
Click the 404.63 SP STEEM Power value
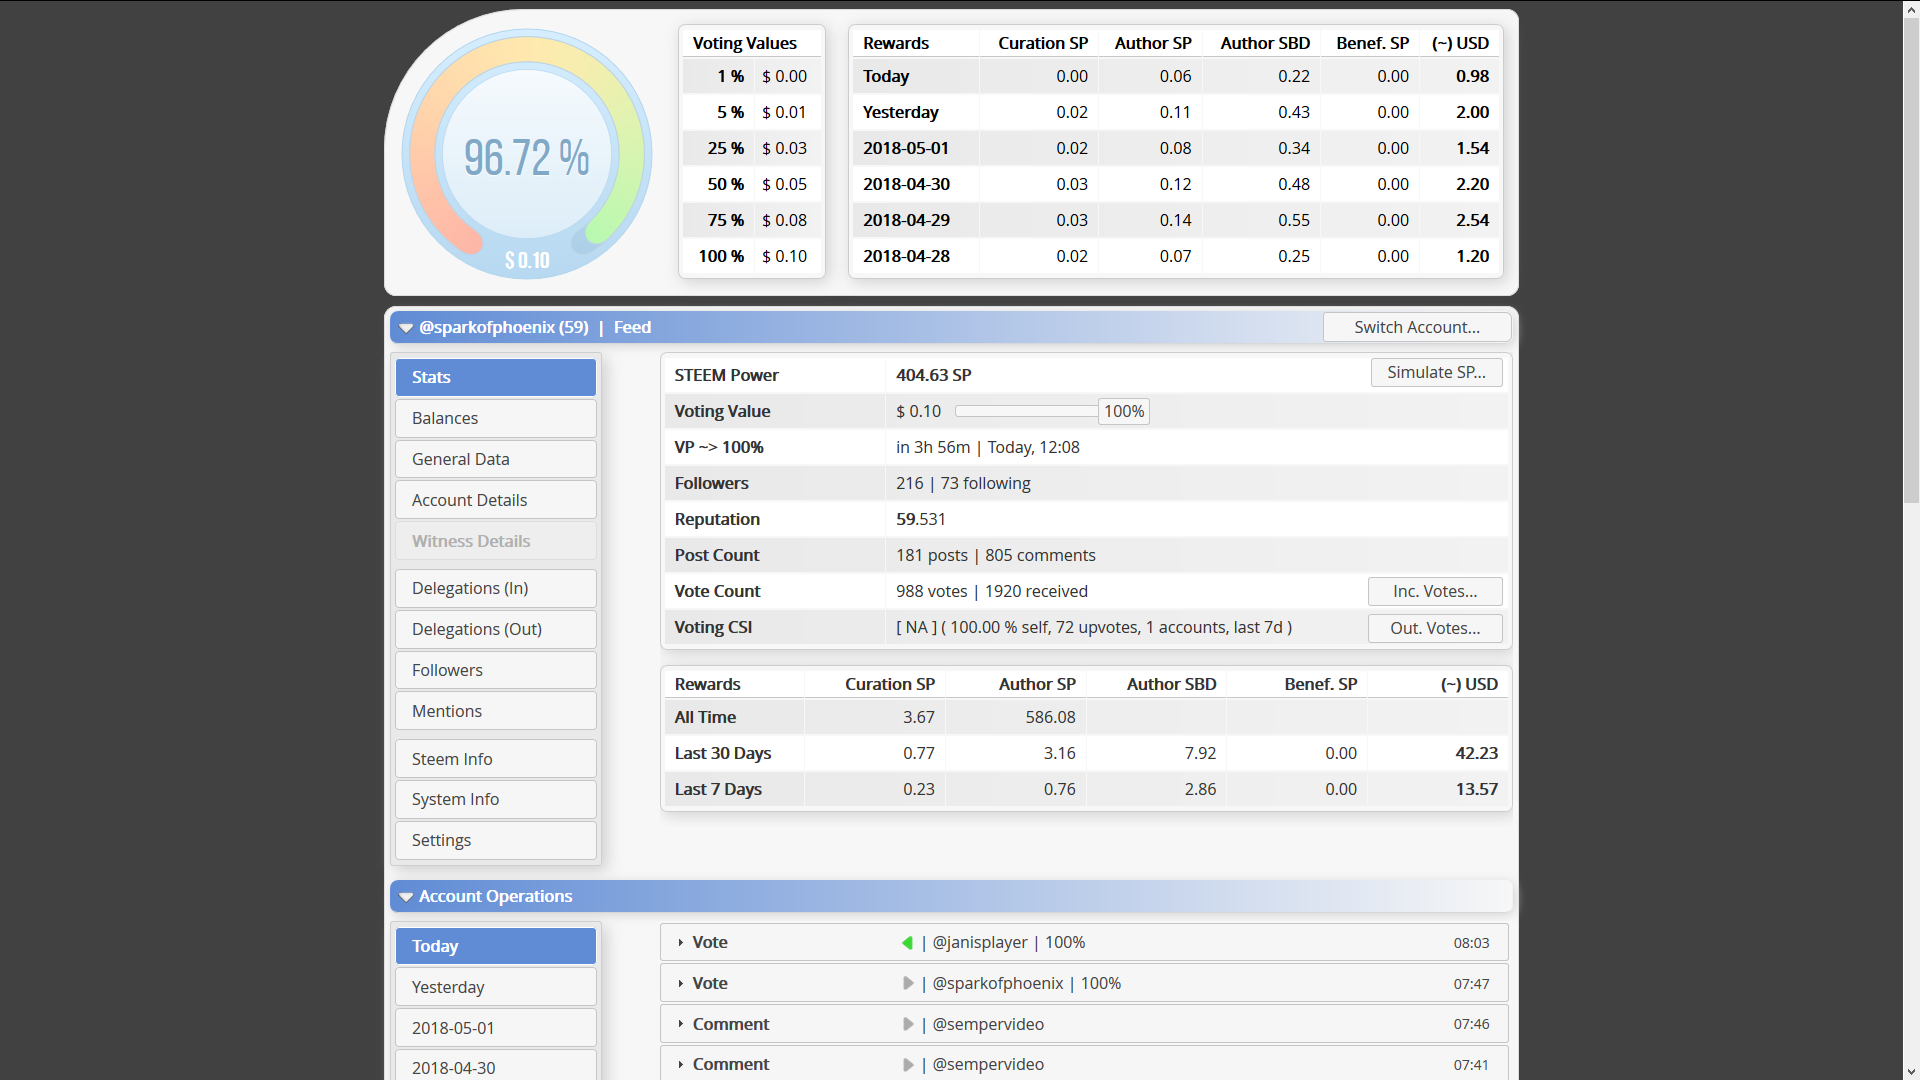point(934,375)
